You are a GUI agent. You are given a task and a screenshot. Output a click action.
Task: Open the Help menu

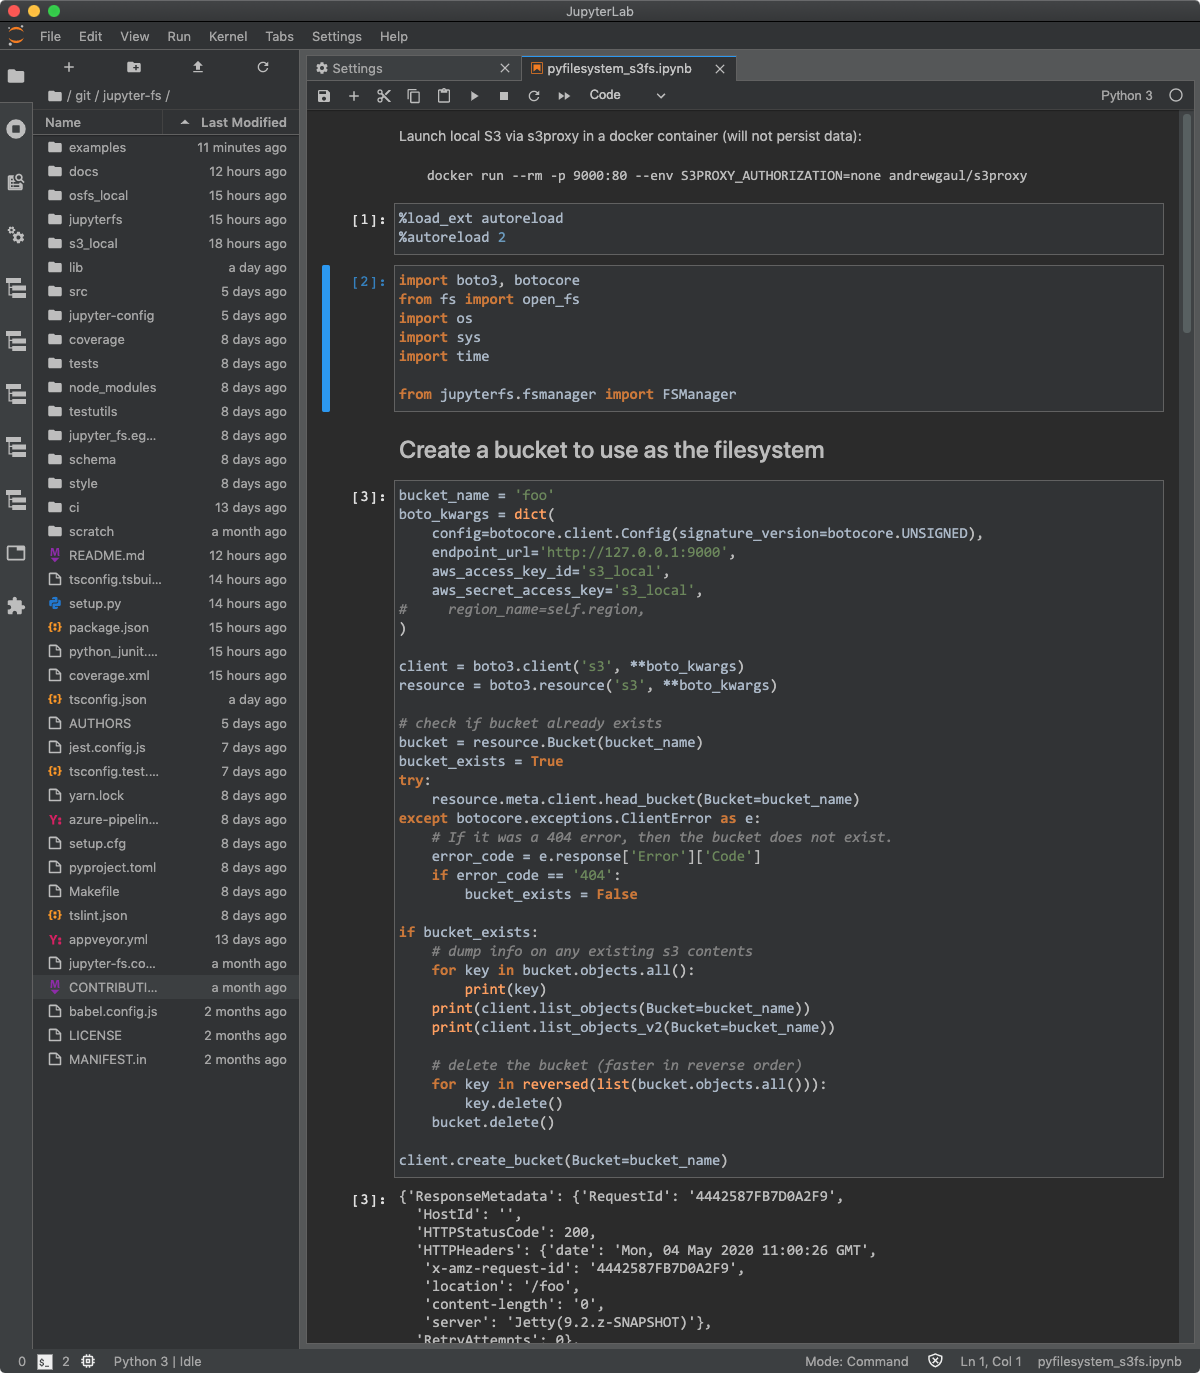coord(394,36)
